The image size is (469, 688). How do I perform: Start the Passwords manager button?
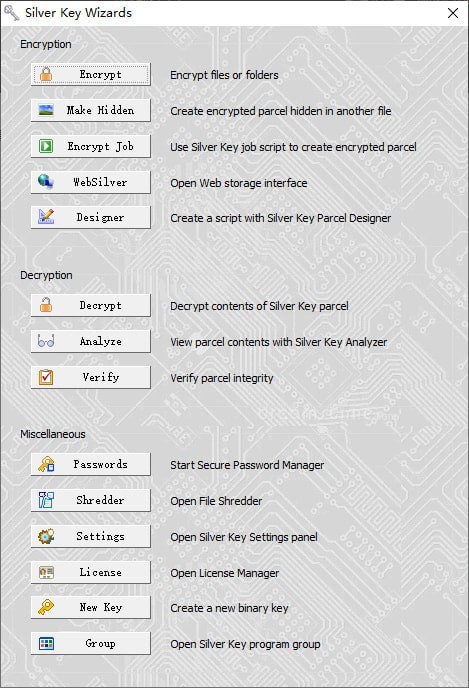tap(91, 464)
